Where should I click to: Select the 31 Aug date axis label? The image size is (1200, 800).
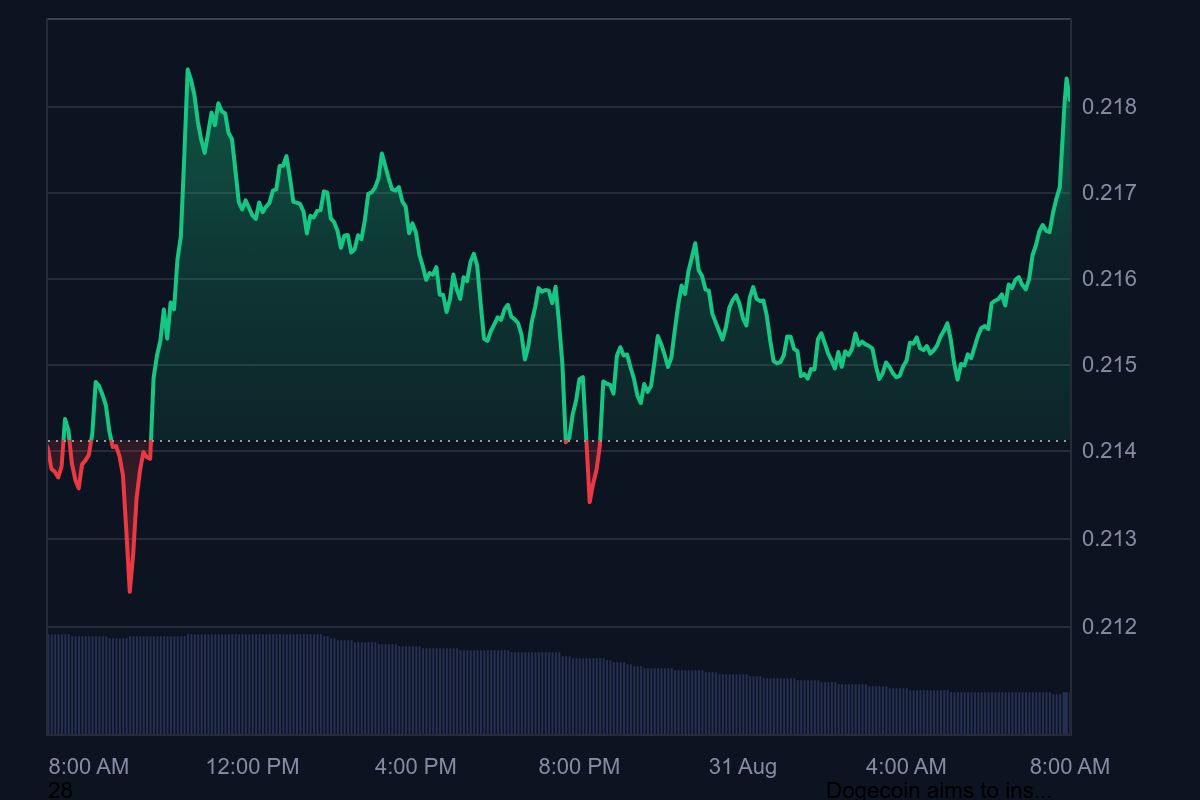point(743,767)
